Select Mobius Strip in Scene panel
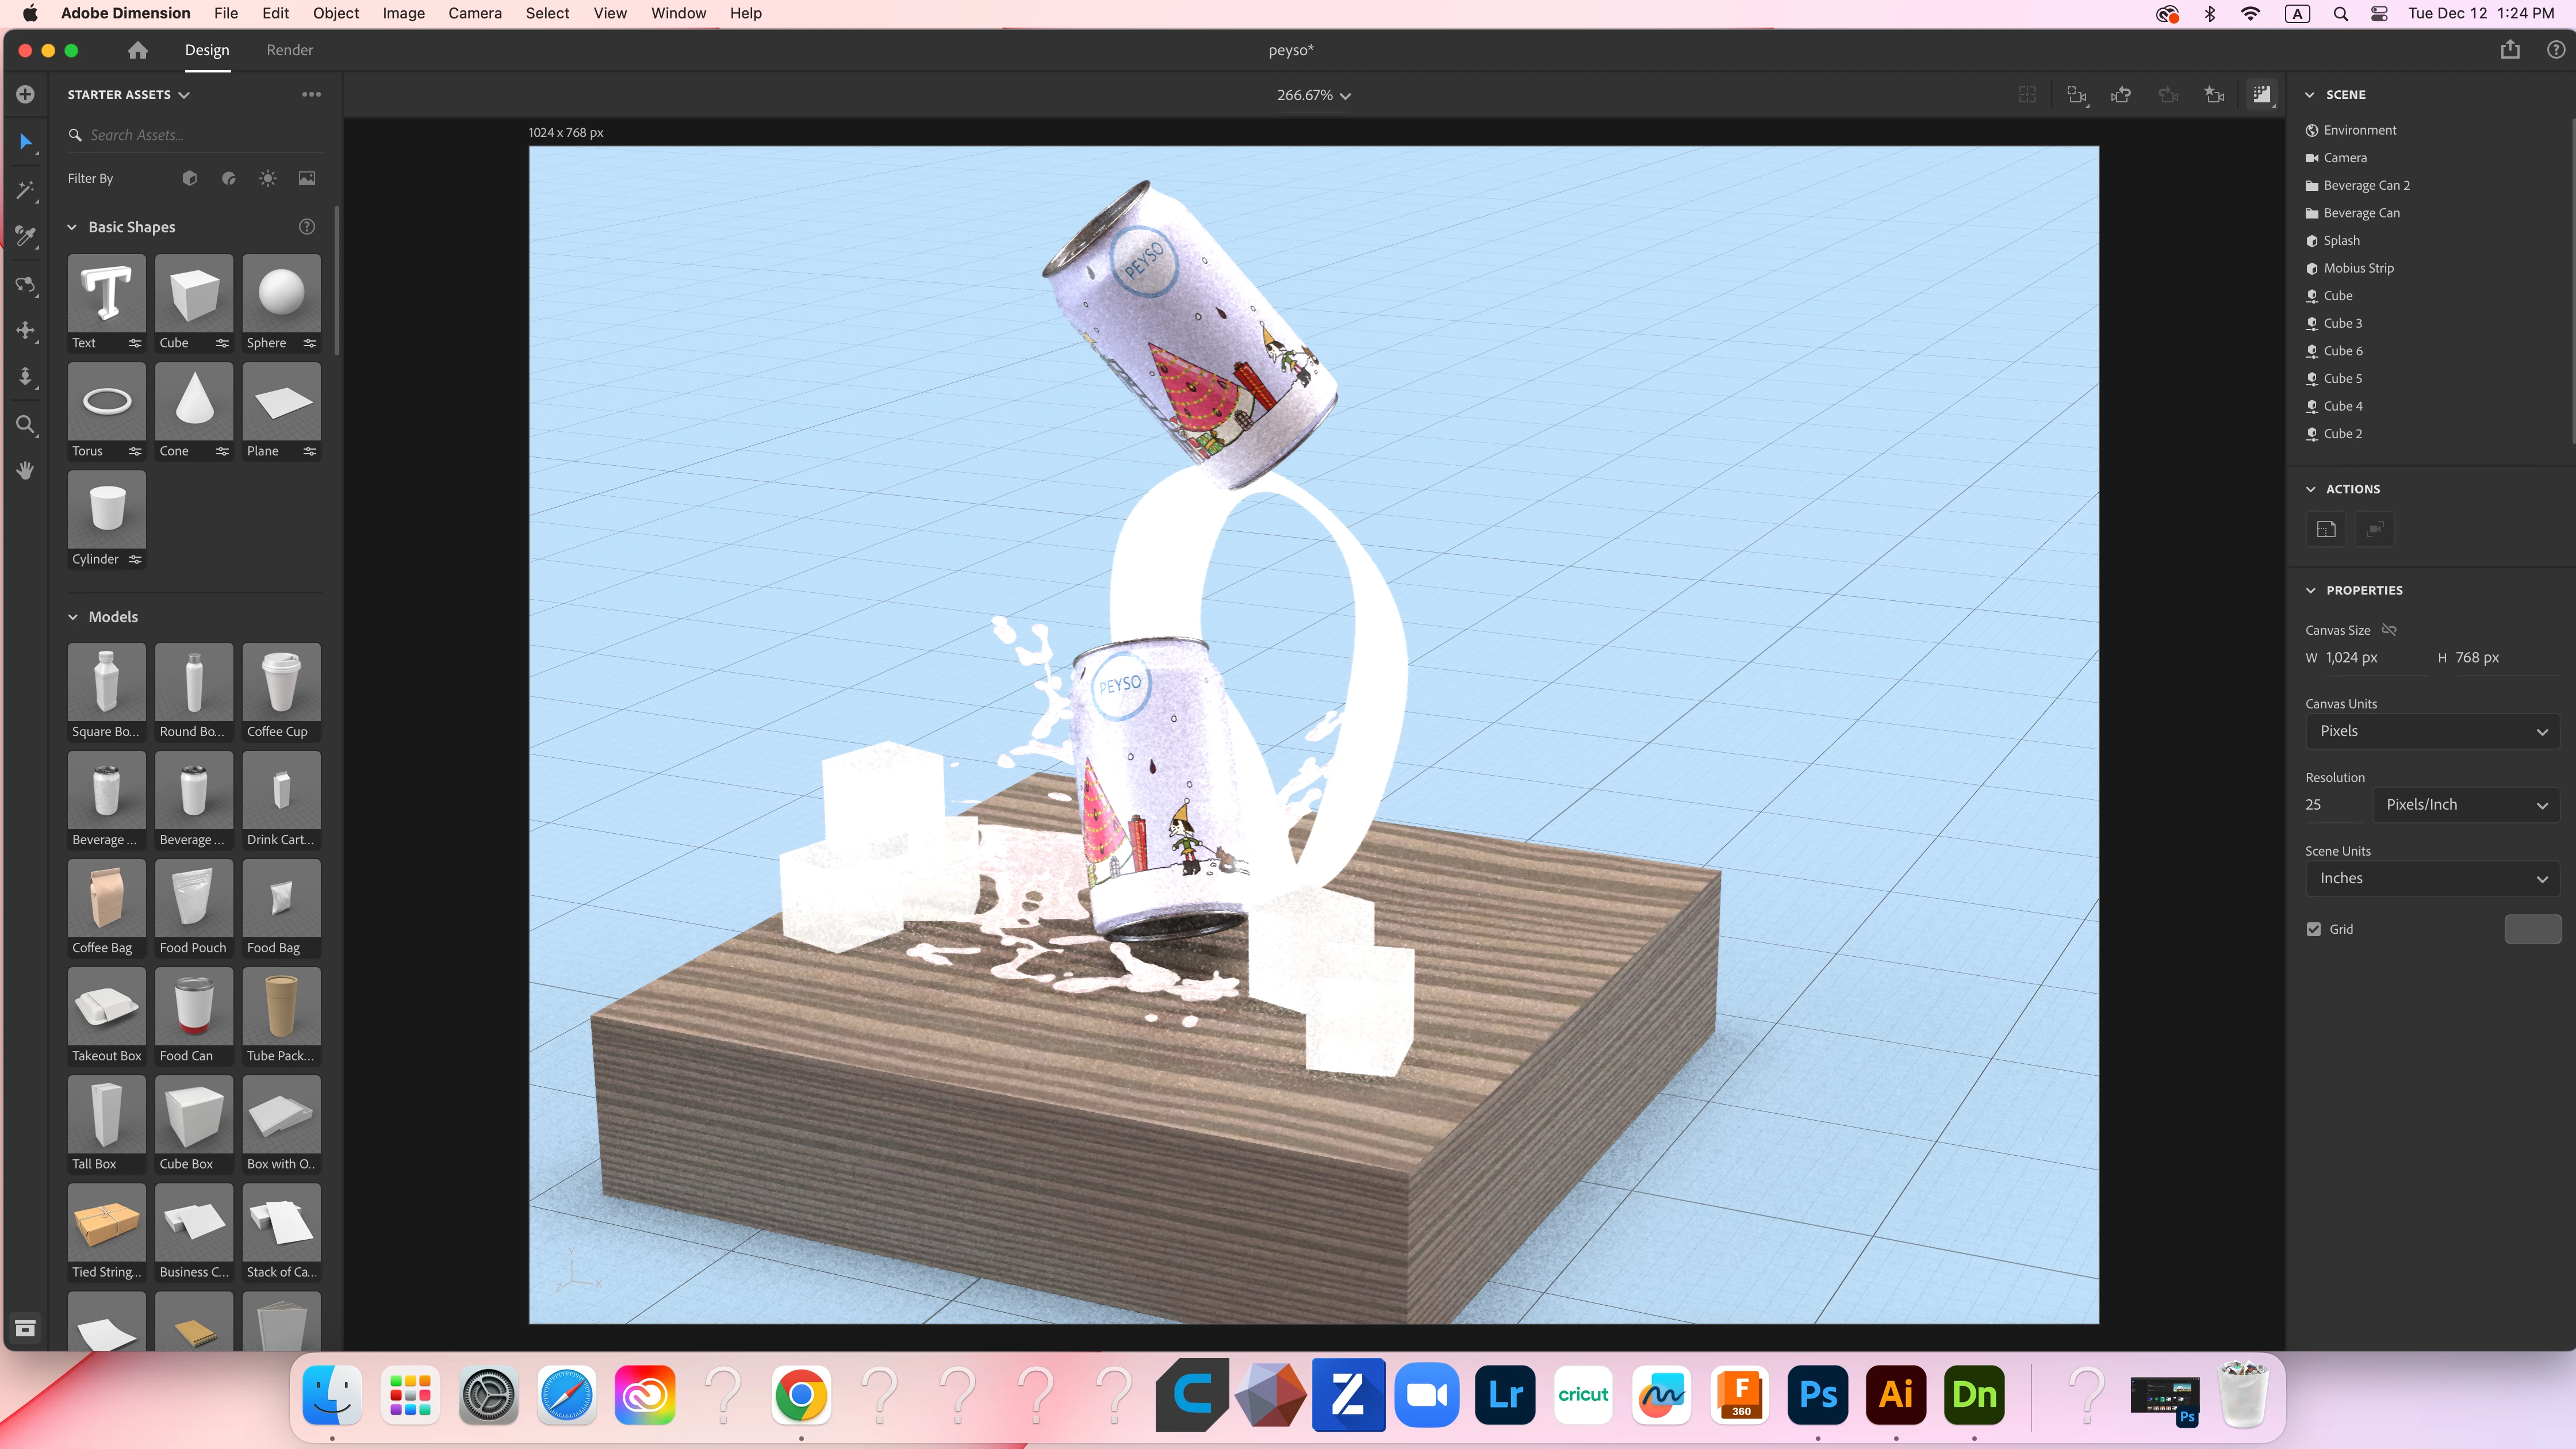The height and width of the screenshot is (1449, 2576). pos(2358,268)
